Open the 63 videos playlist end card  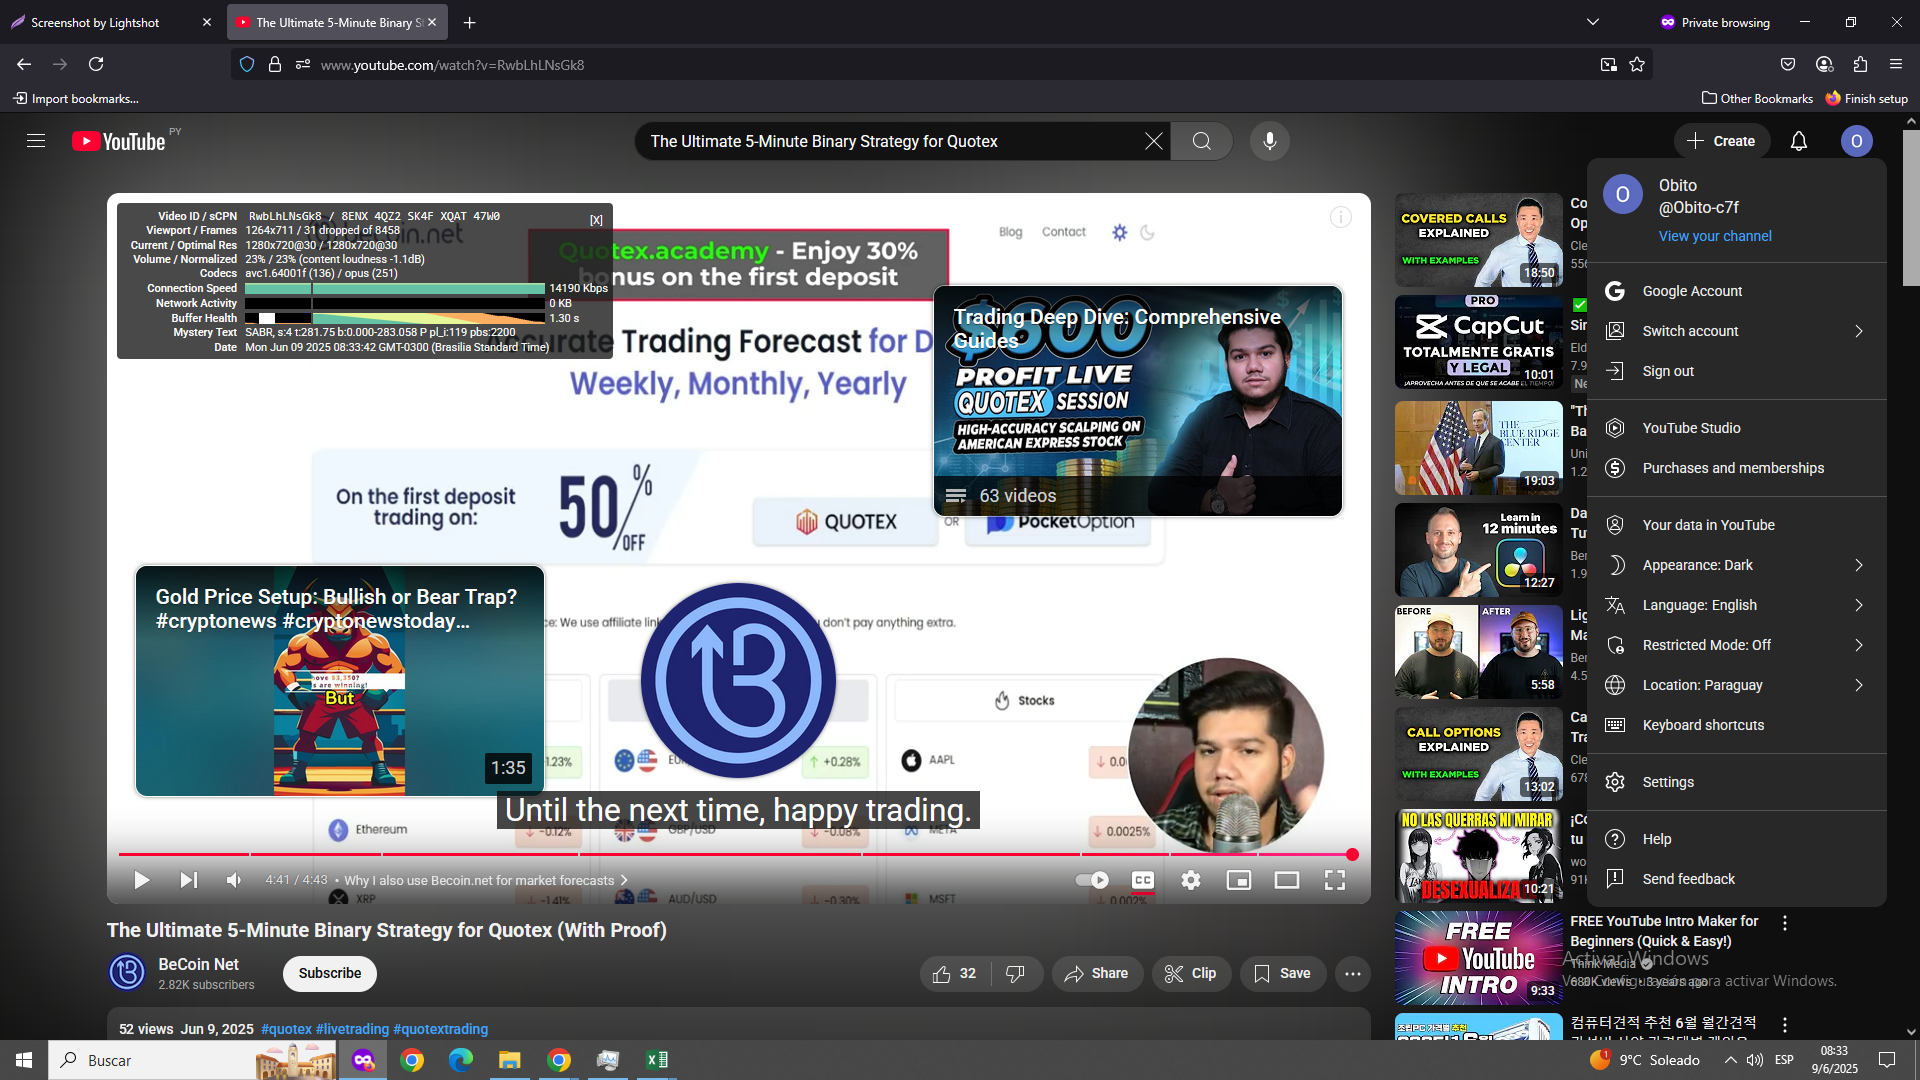click(1138, 401)
